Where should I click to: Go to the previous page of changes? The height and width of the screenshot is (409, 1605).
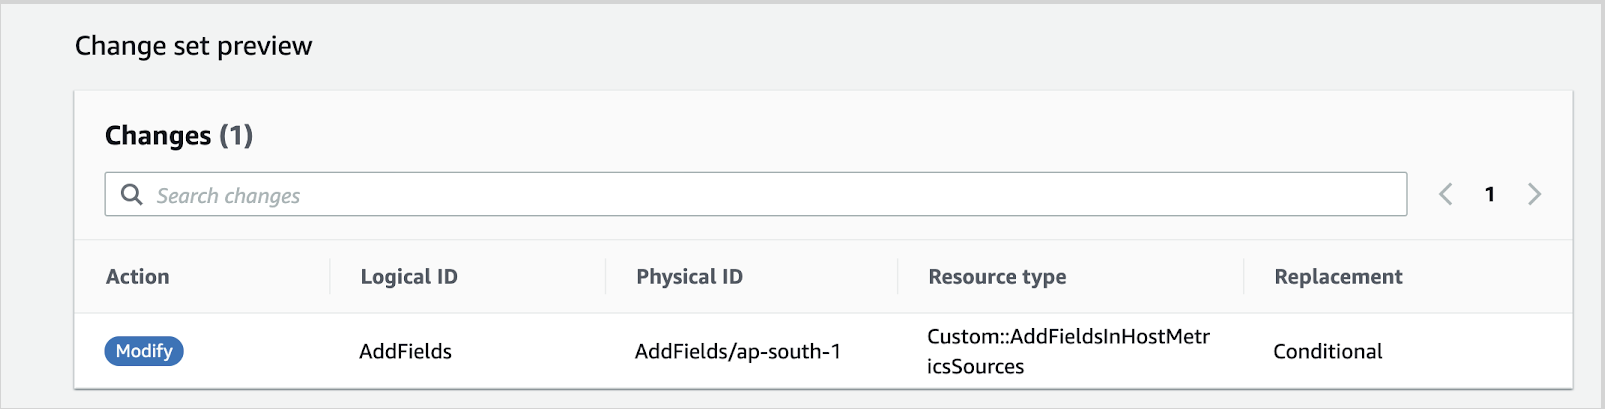pyautogui.click(x=1445, y=194)
